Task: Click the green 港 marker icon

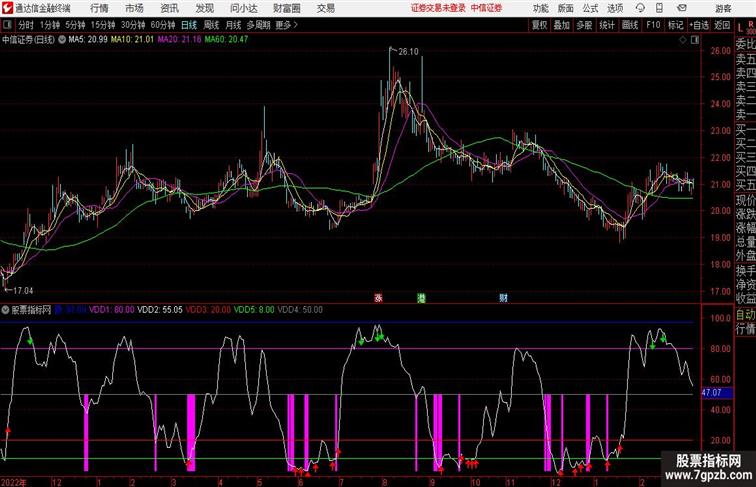Action: (421, 298)
